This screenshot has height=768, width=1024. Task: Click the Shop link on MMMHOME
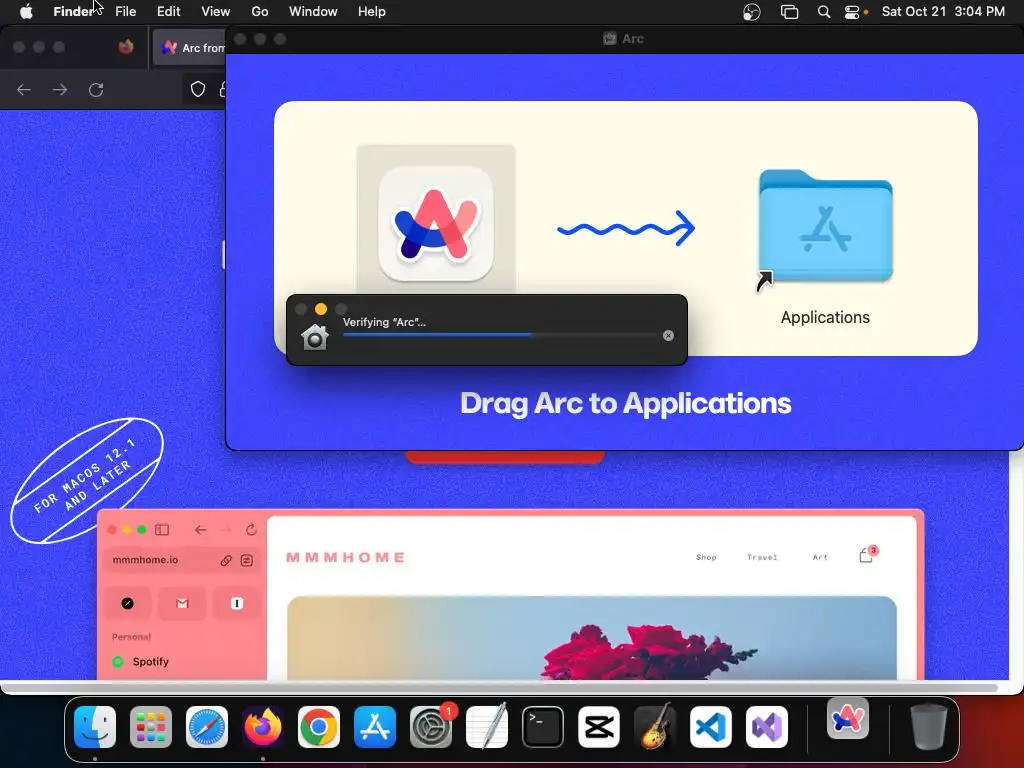(x=706, y=557)
